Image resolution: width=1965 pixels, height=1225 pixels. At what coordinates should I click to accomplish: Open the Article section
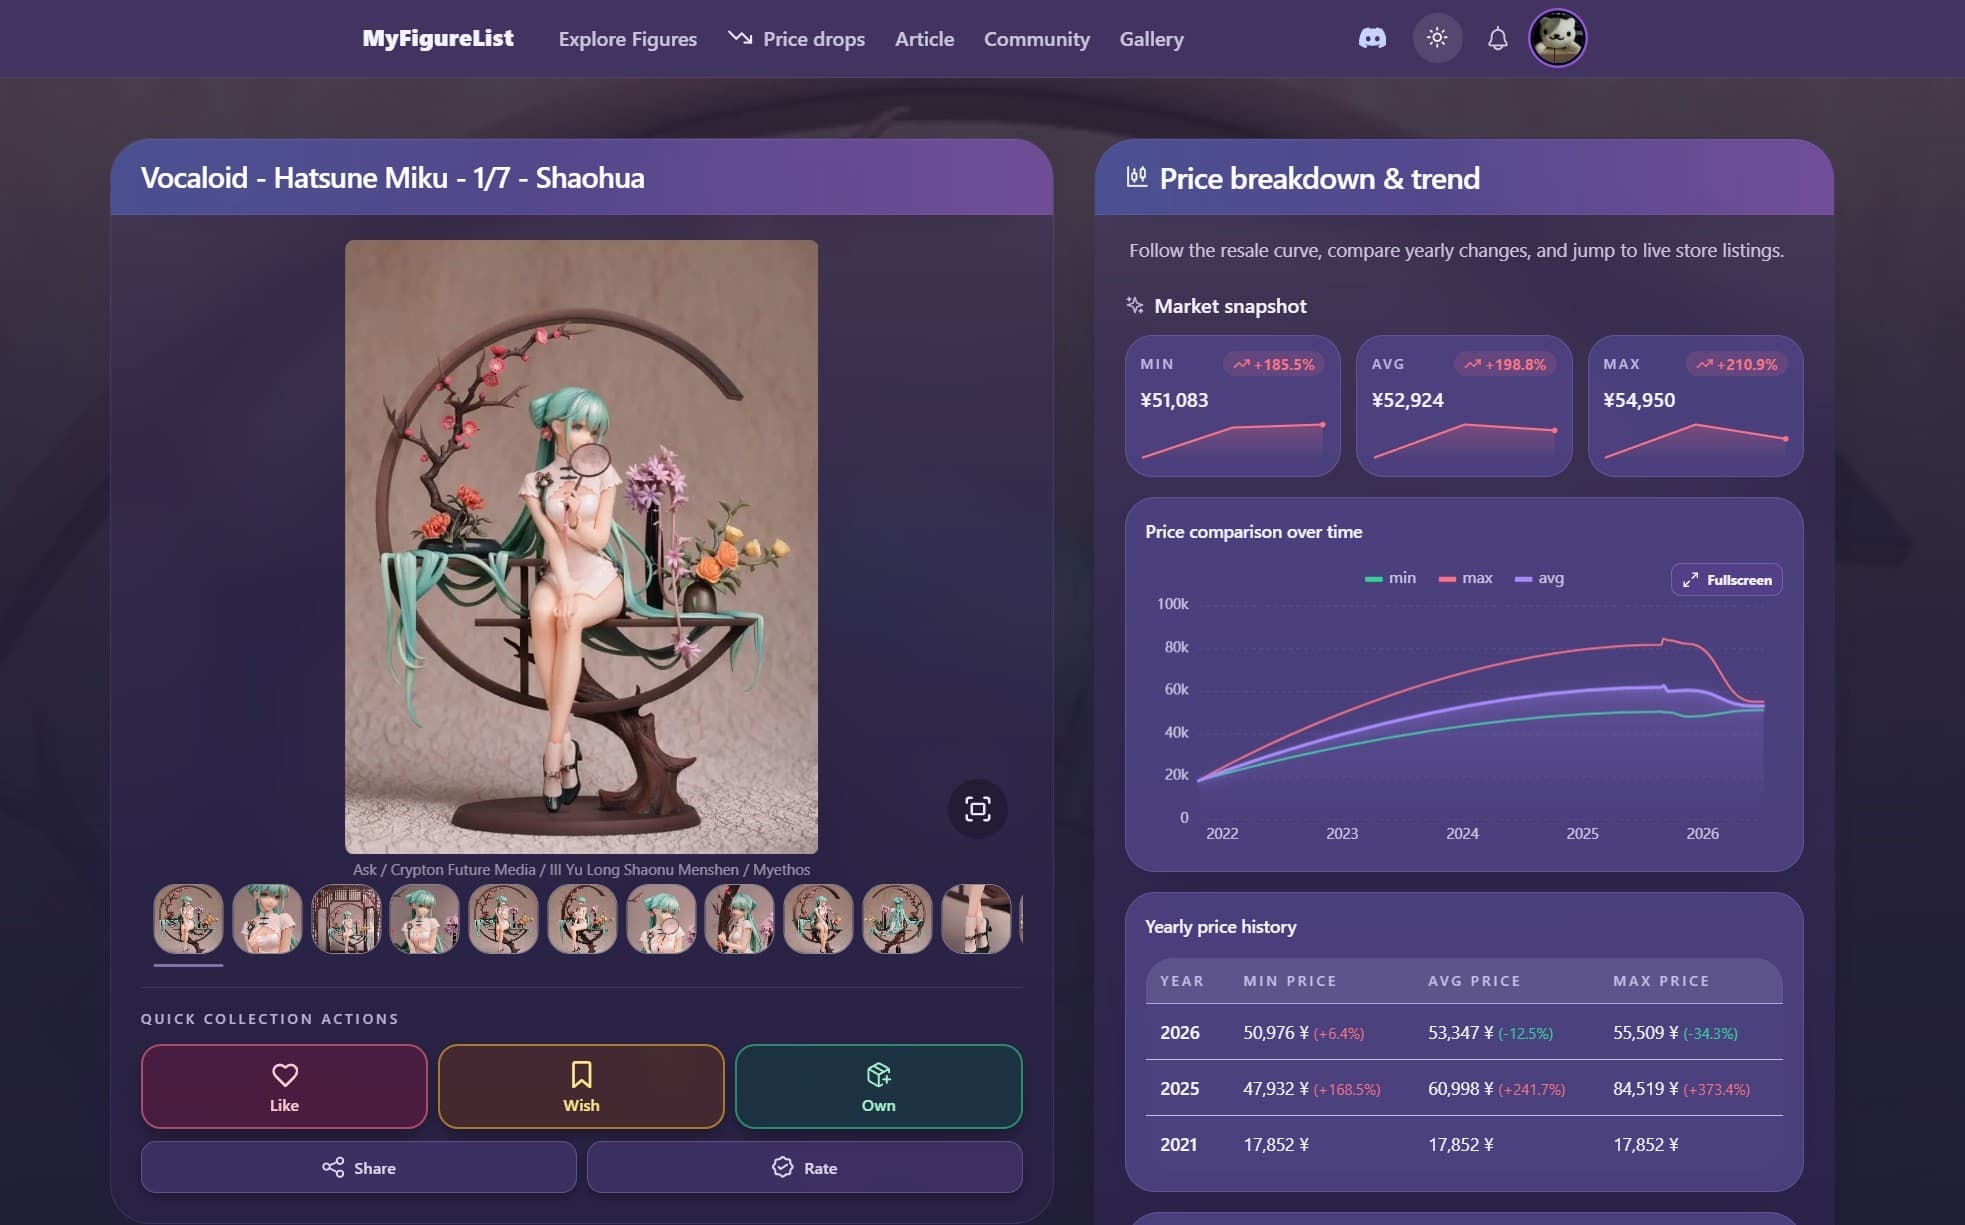pyautogui.click(x=924, y=39)
